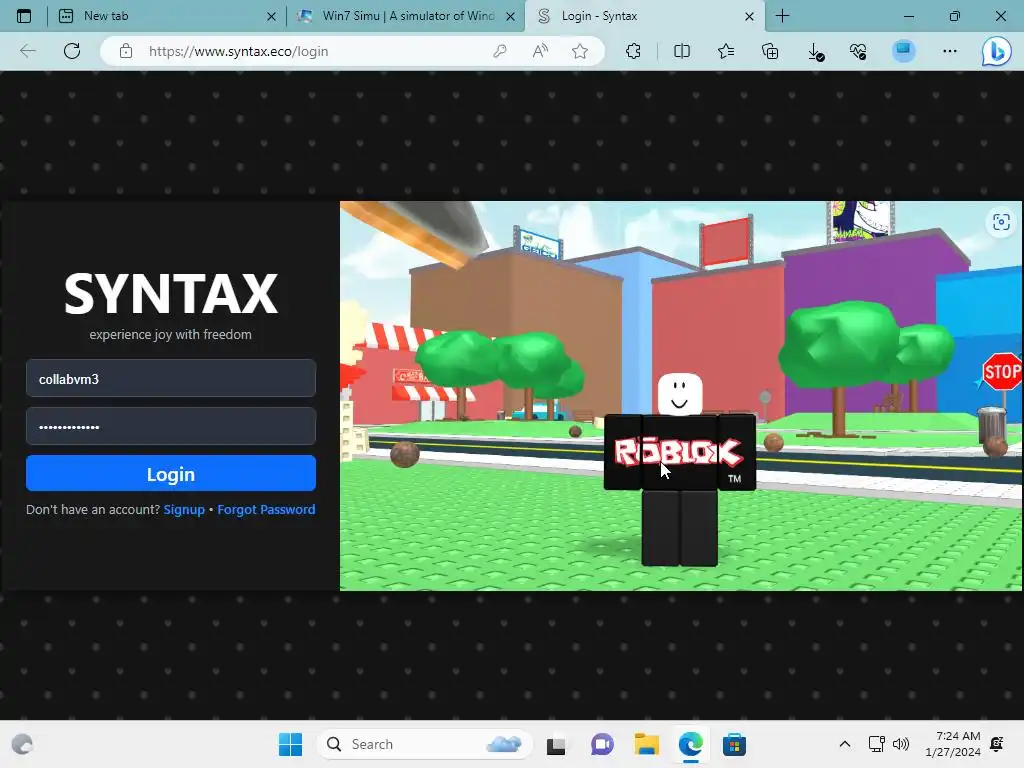Open the Bing Copilot sidebar
1024x768 pixels.
point(997,52)
